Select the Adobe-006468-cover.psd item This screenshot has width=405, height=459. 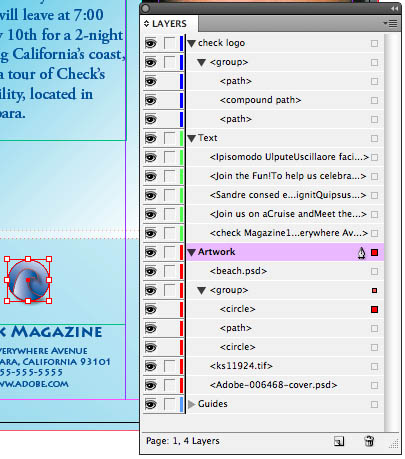click(x=273, y=385)
